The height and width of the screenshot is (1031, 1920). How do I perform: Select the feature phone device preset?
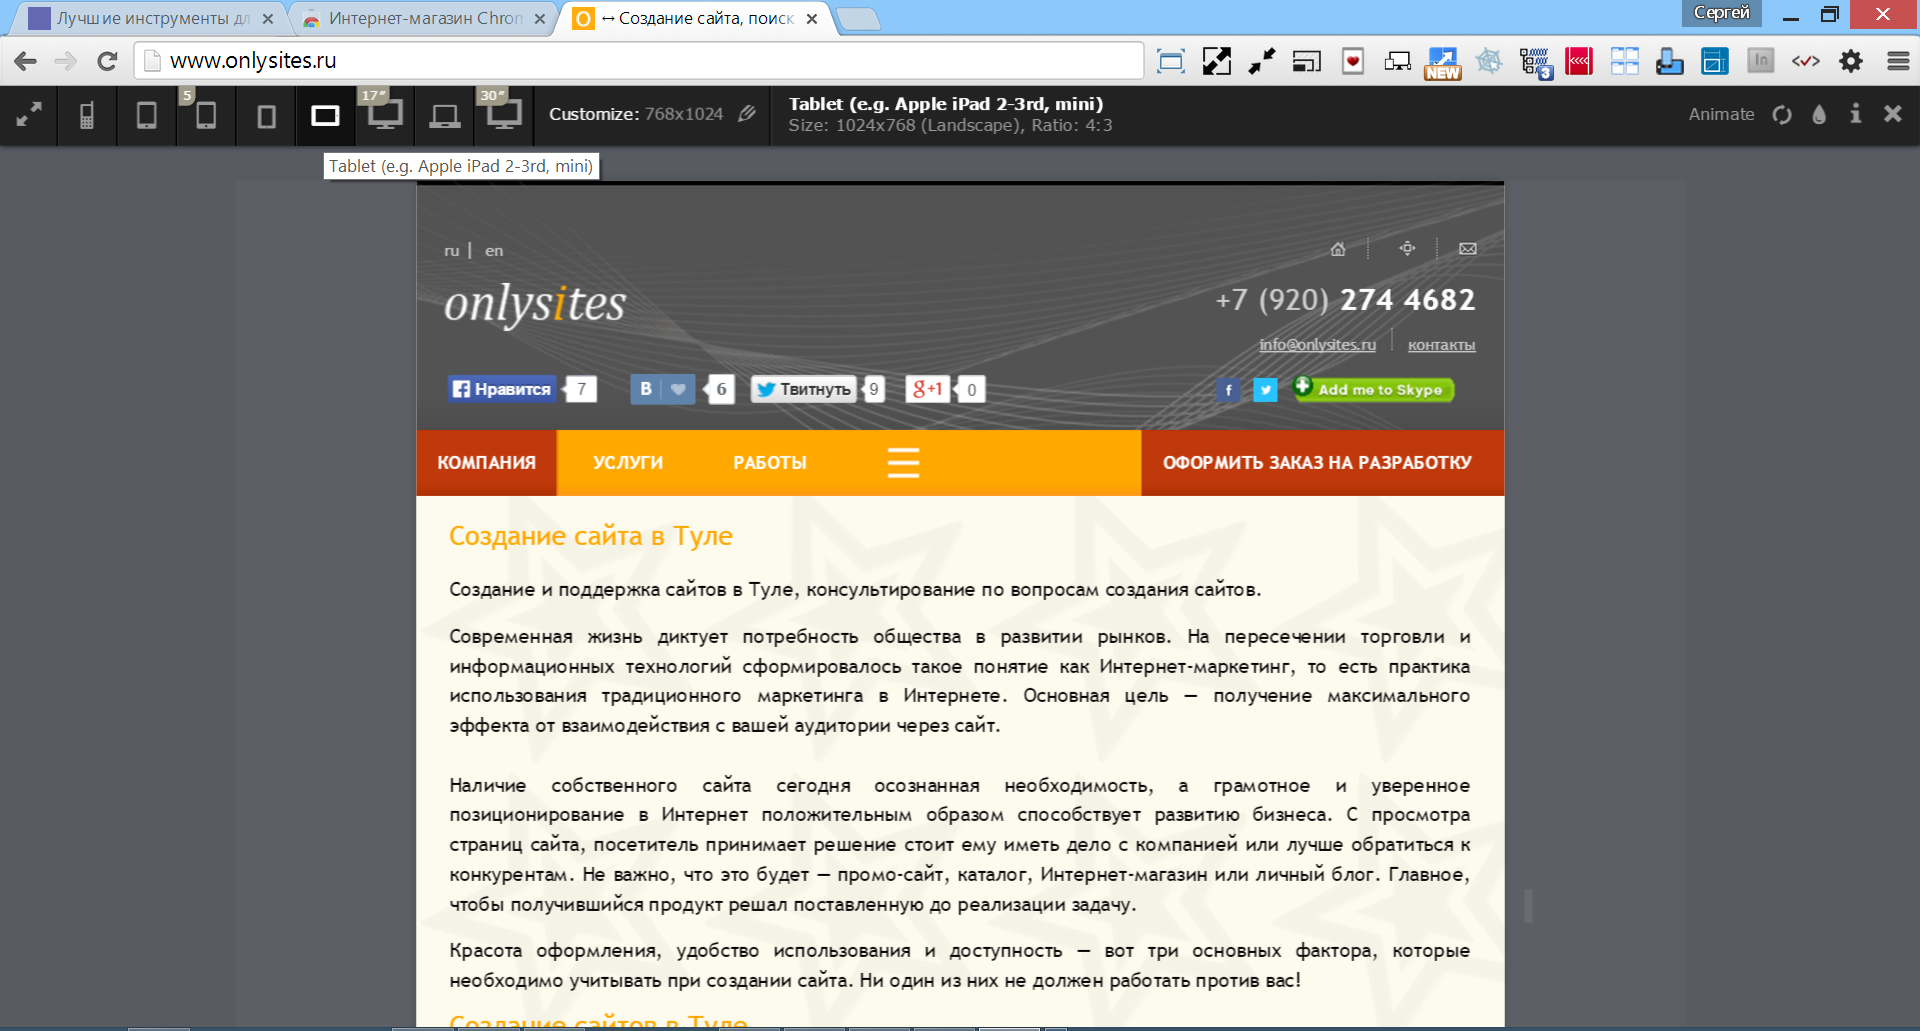(87, 116)
